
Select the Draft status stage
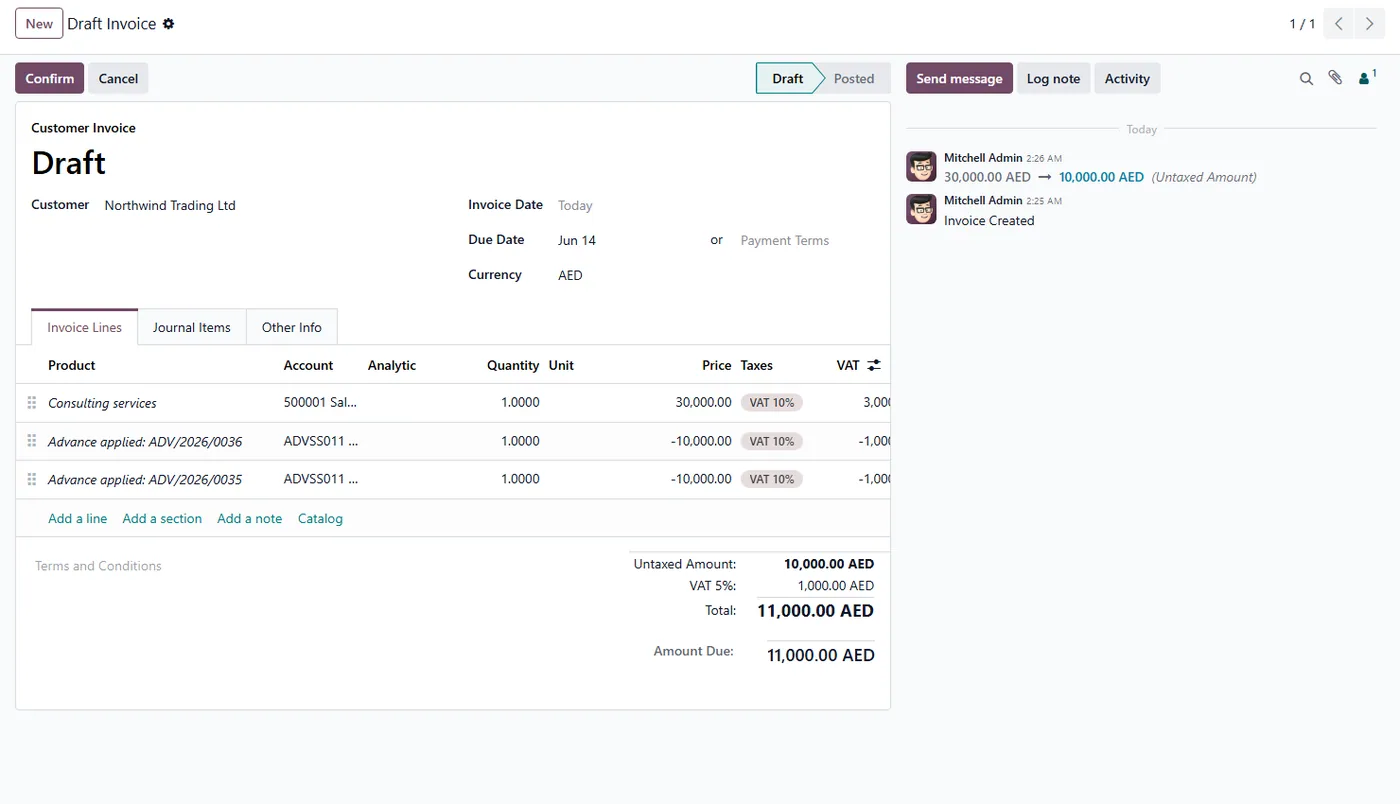[788, 79]
